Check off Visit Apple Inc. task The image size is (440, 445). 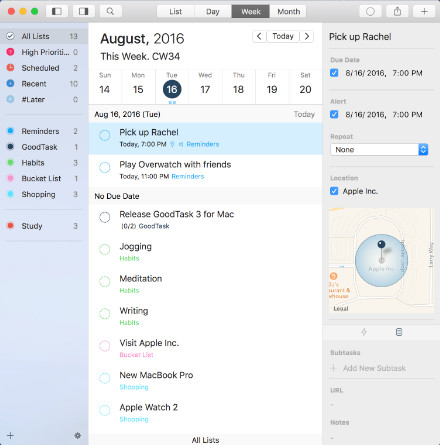pos(105,346)
